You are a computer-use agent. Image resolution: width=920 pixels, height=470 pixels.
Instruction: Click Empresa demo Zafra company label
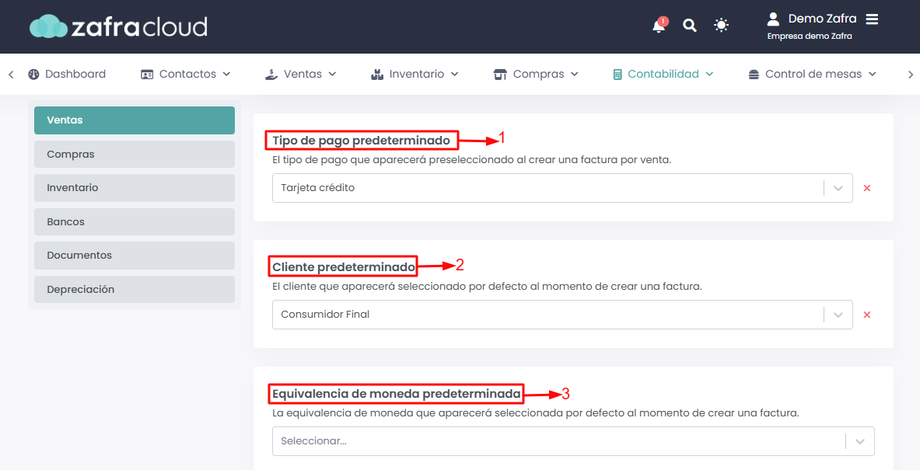click(x=809, y=36)
